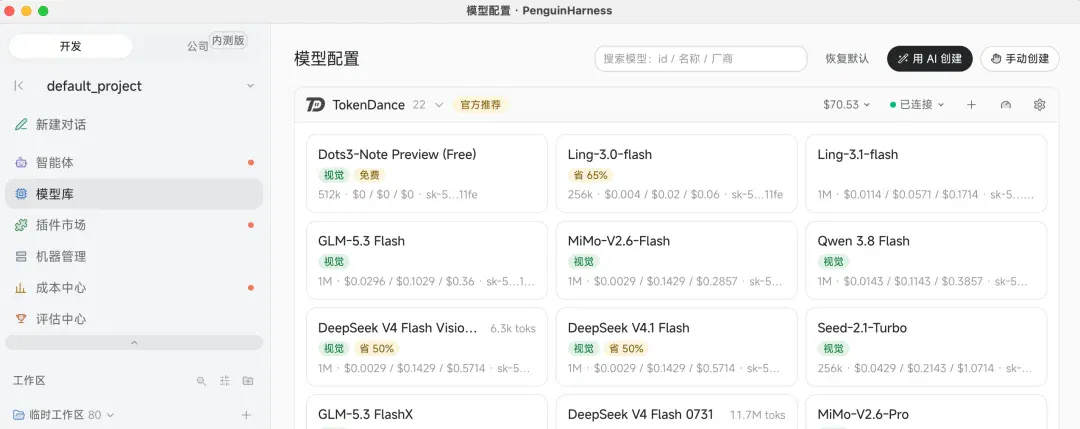
Task: Click the chart icon beside 成本中心
Action: tap(21, 288)
